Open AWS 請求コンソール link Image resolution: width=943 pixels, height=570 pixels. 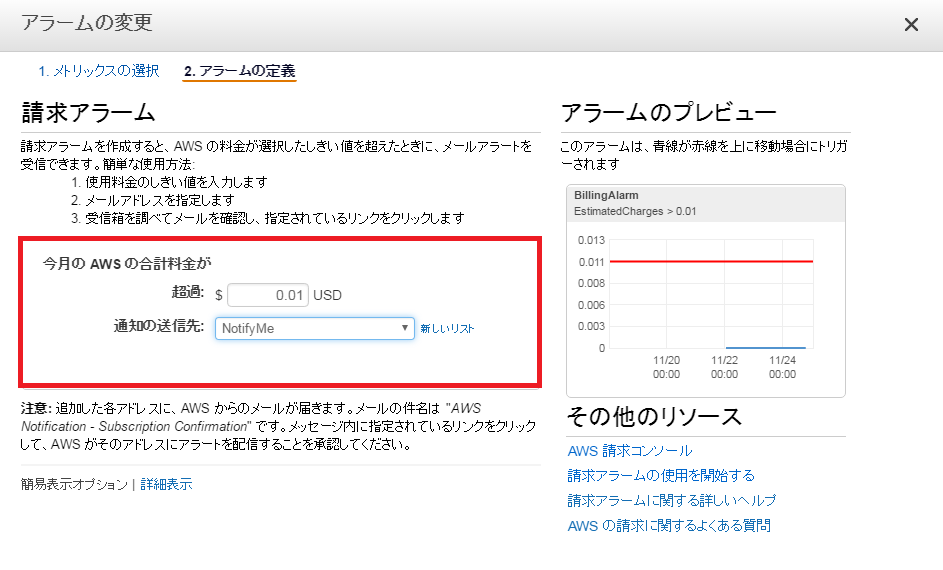coord(630,450)
